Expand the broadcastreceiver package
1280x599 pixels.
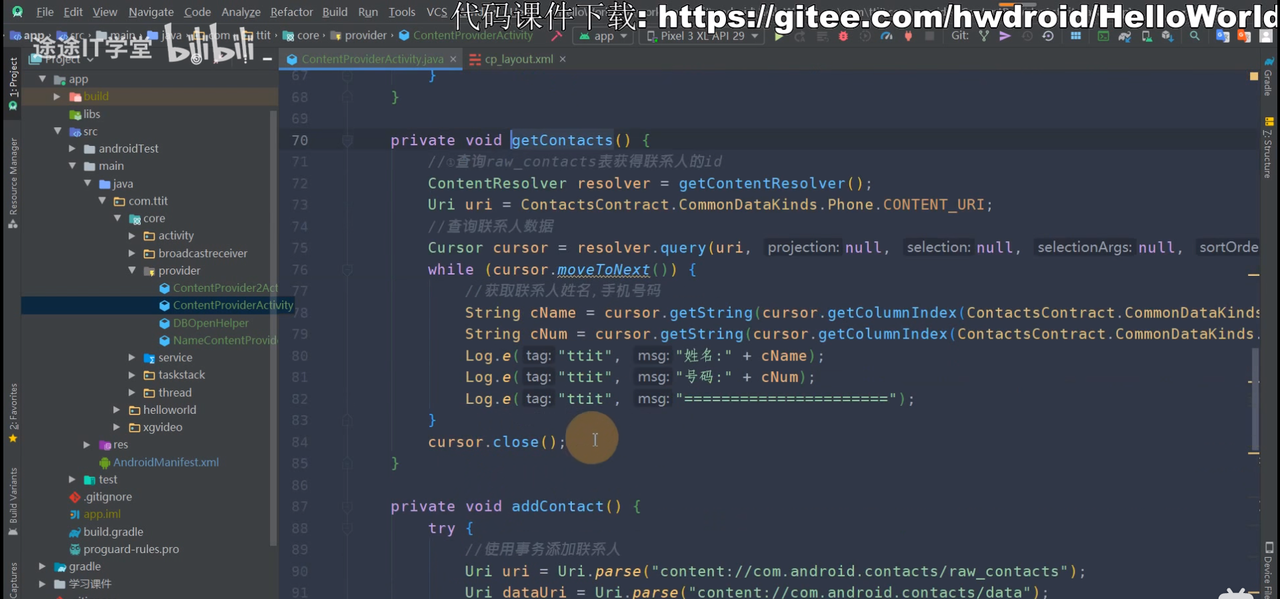coord(132,253)
